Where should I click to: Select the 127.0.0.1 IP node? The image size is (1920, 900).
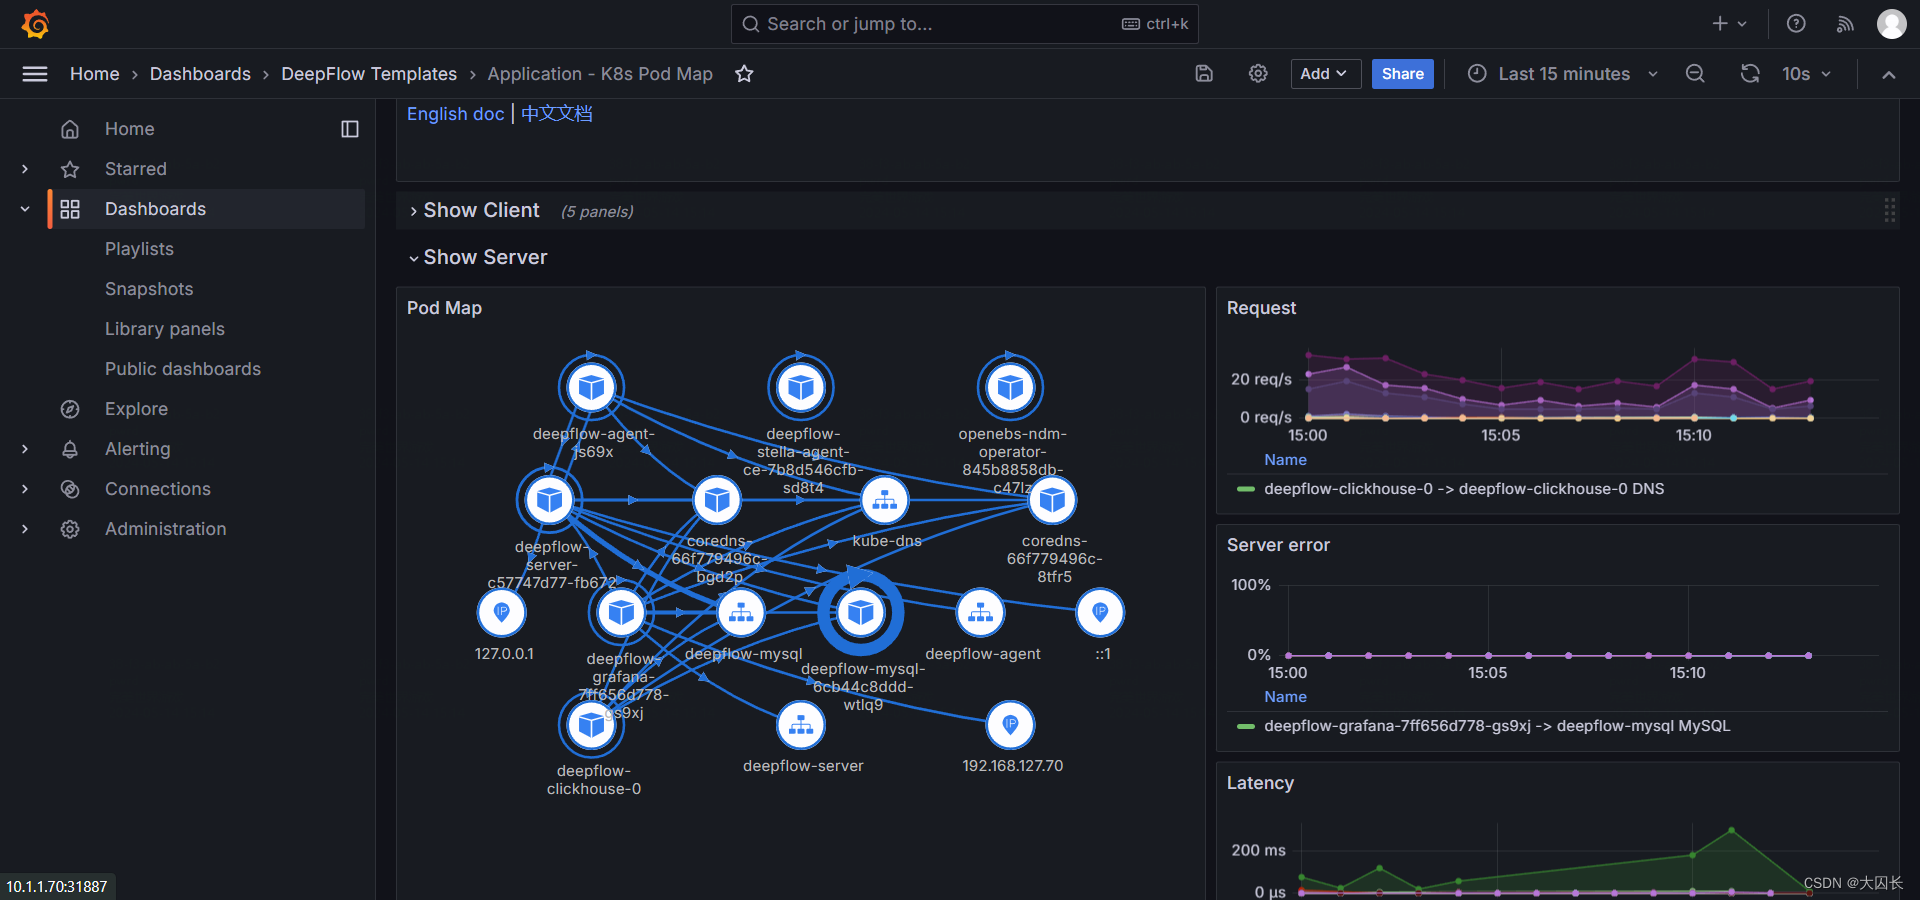pyautogui.click(x=502, y=612)
